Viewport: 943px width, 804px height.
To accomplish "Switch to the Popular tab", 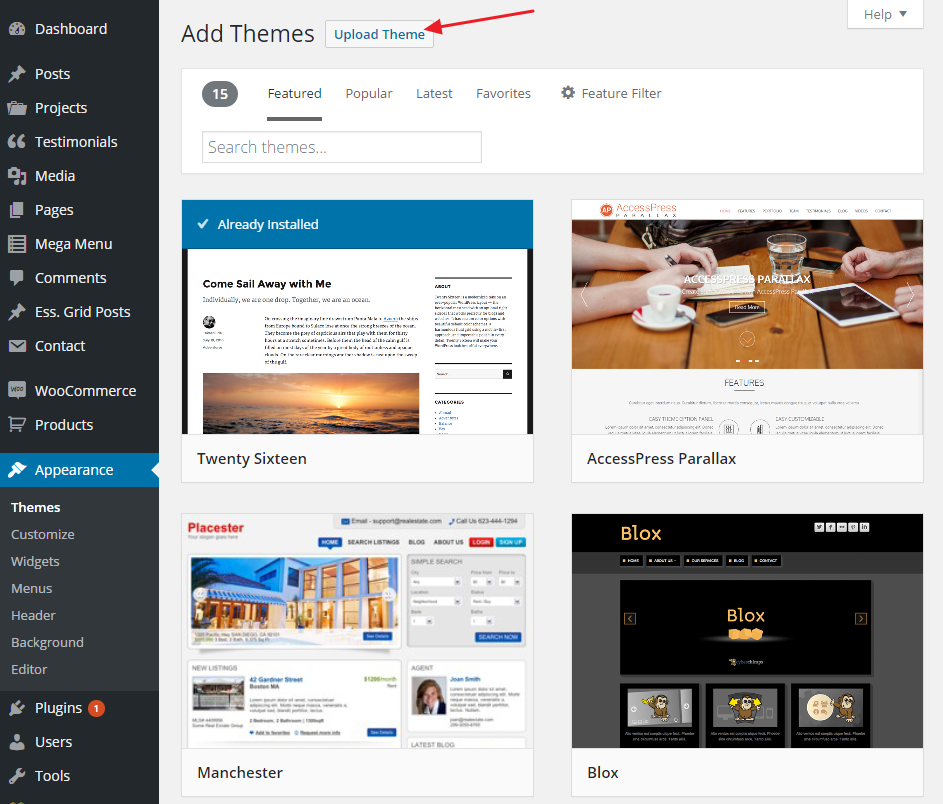I will coord(369,94).
